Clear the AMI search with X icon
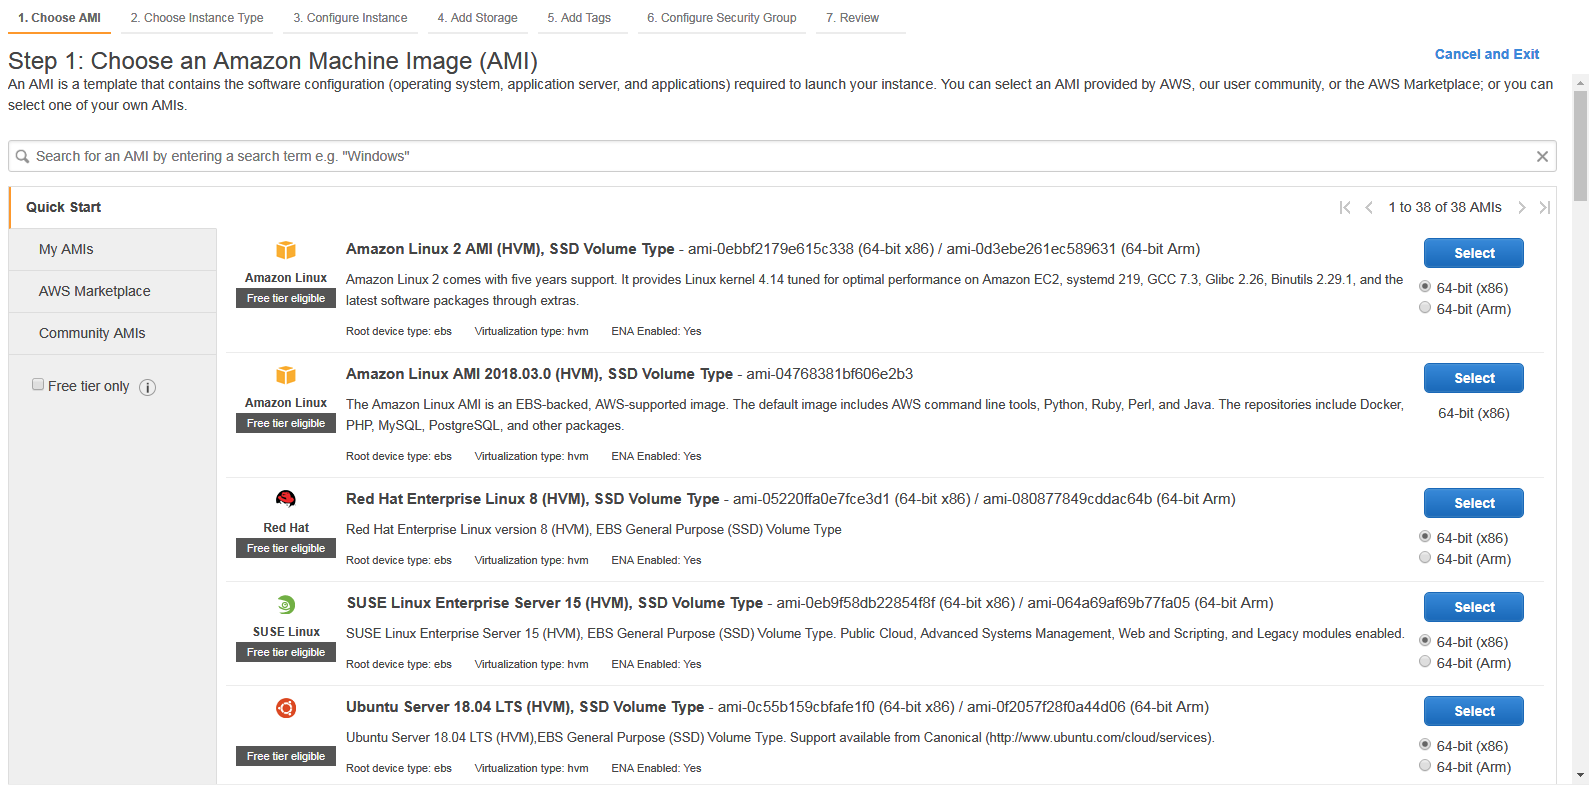This screenshot has height=790, width=1594. click(1542, 156)
